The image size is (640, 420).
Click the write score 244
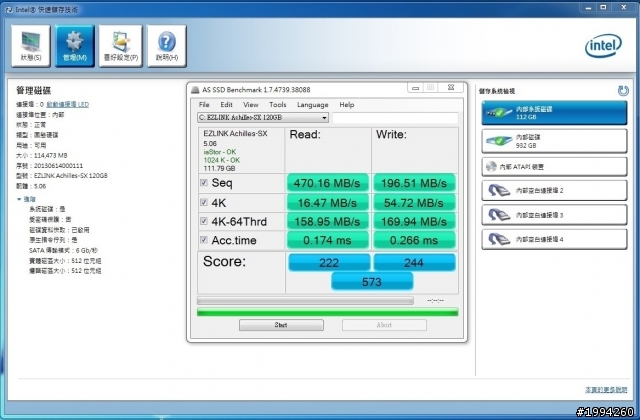click(x=414, y=262)
